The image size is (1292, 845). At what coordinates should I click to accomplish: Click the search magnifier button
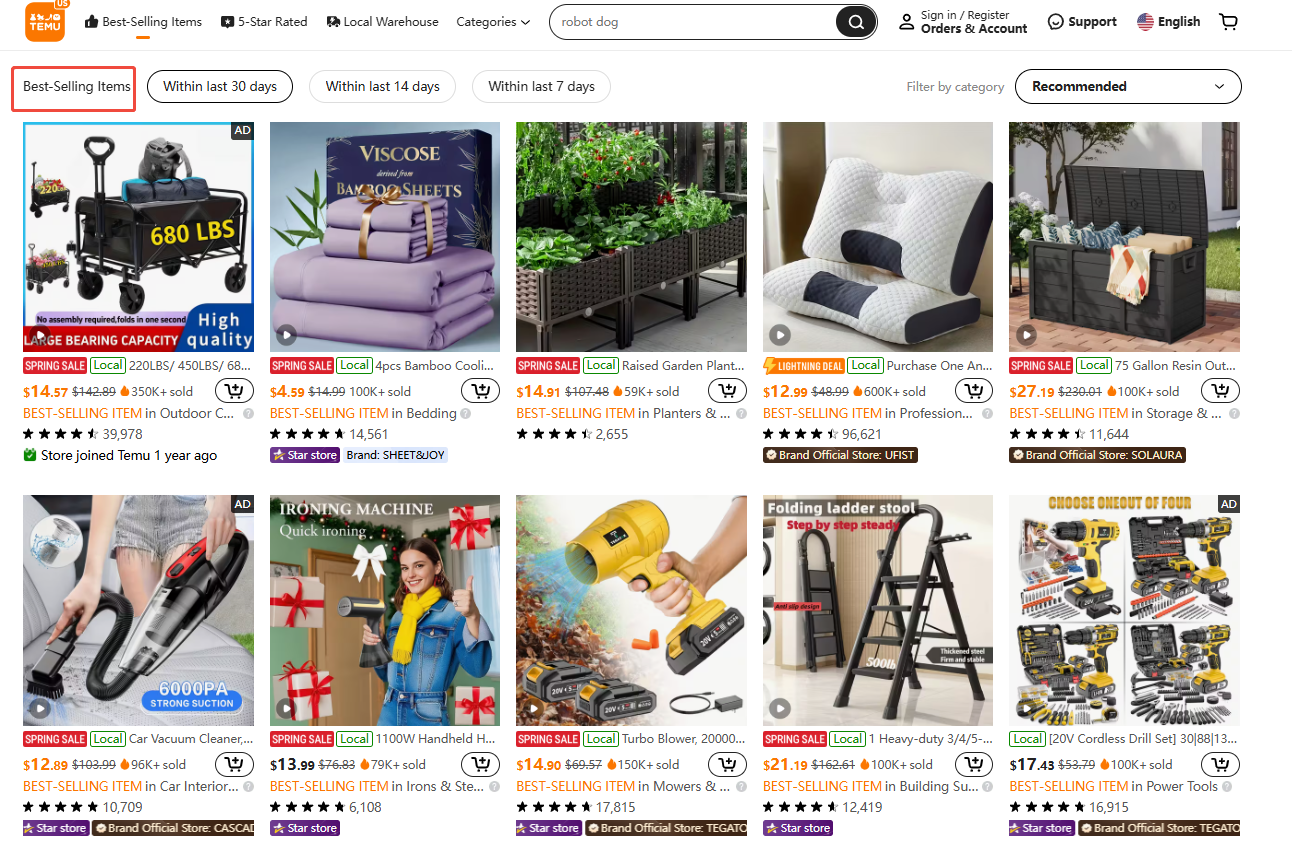pyautogui.click(x=856, y=22)
